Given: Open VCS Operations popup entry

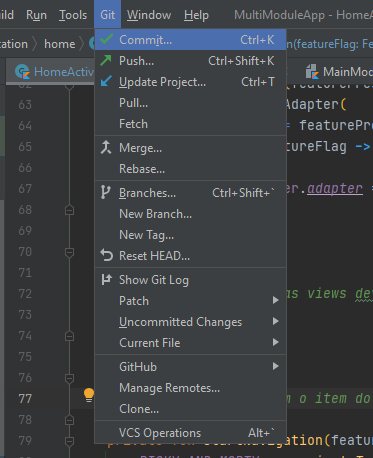Looking at the screenshot, I should [191, 433].
